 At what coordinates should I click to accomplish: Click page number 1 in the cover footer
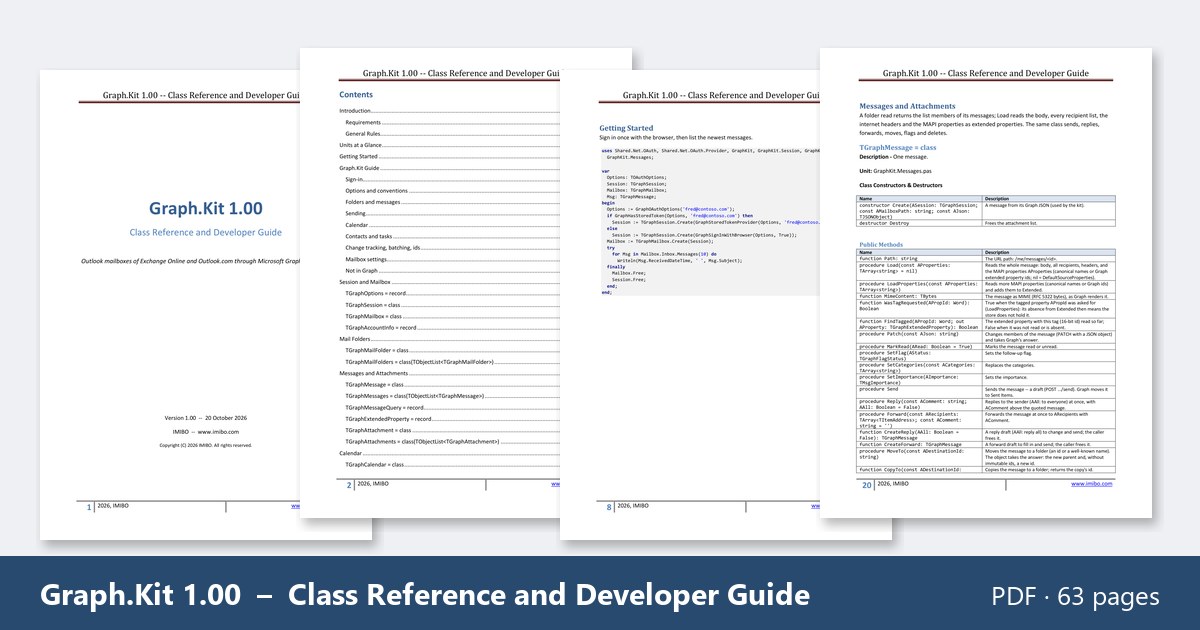[89, 507]
